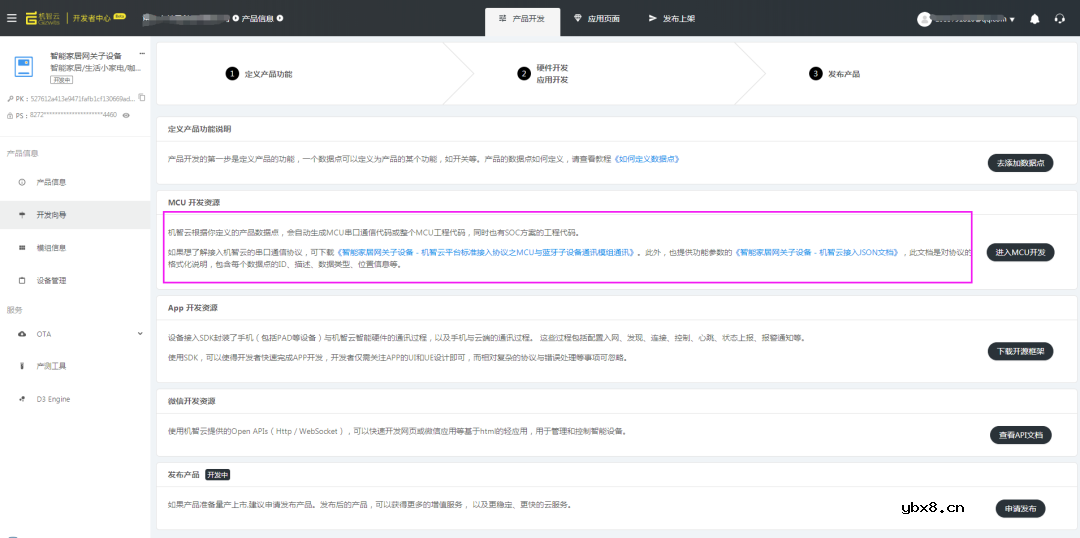Click the 去添加数据点 button
The image size is (1080, 538).
click(x=1021, y=163)
